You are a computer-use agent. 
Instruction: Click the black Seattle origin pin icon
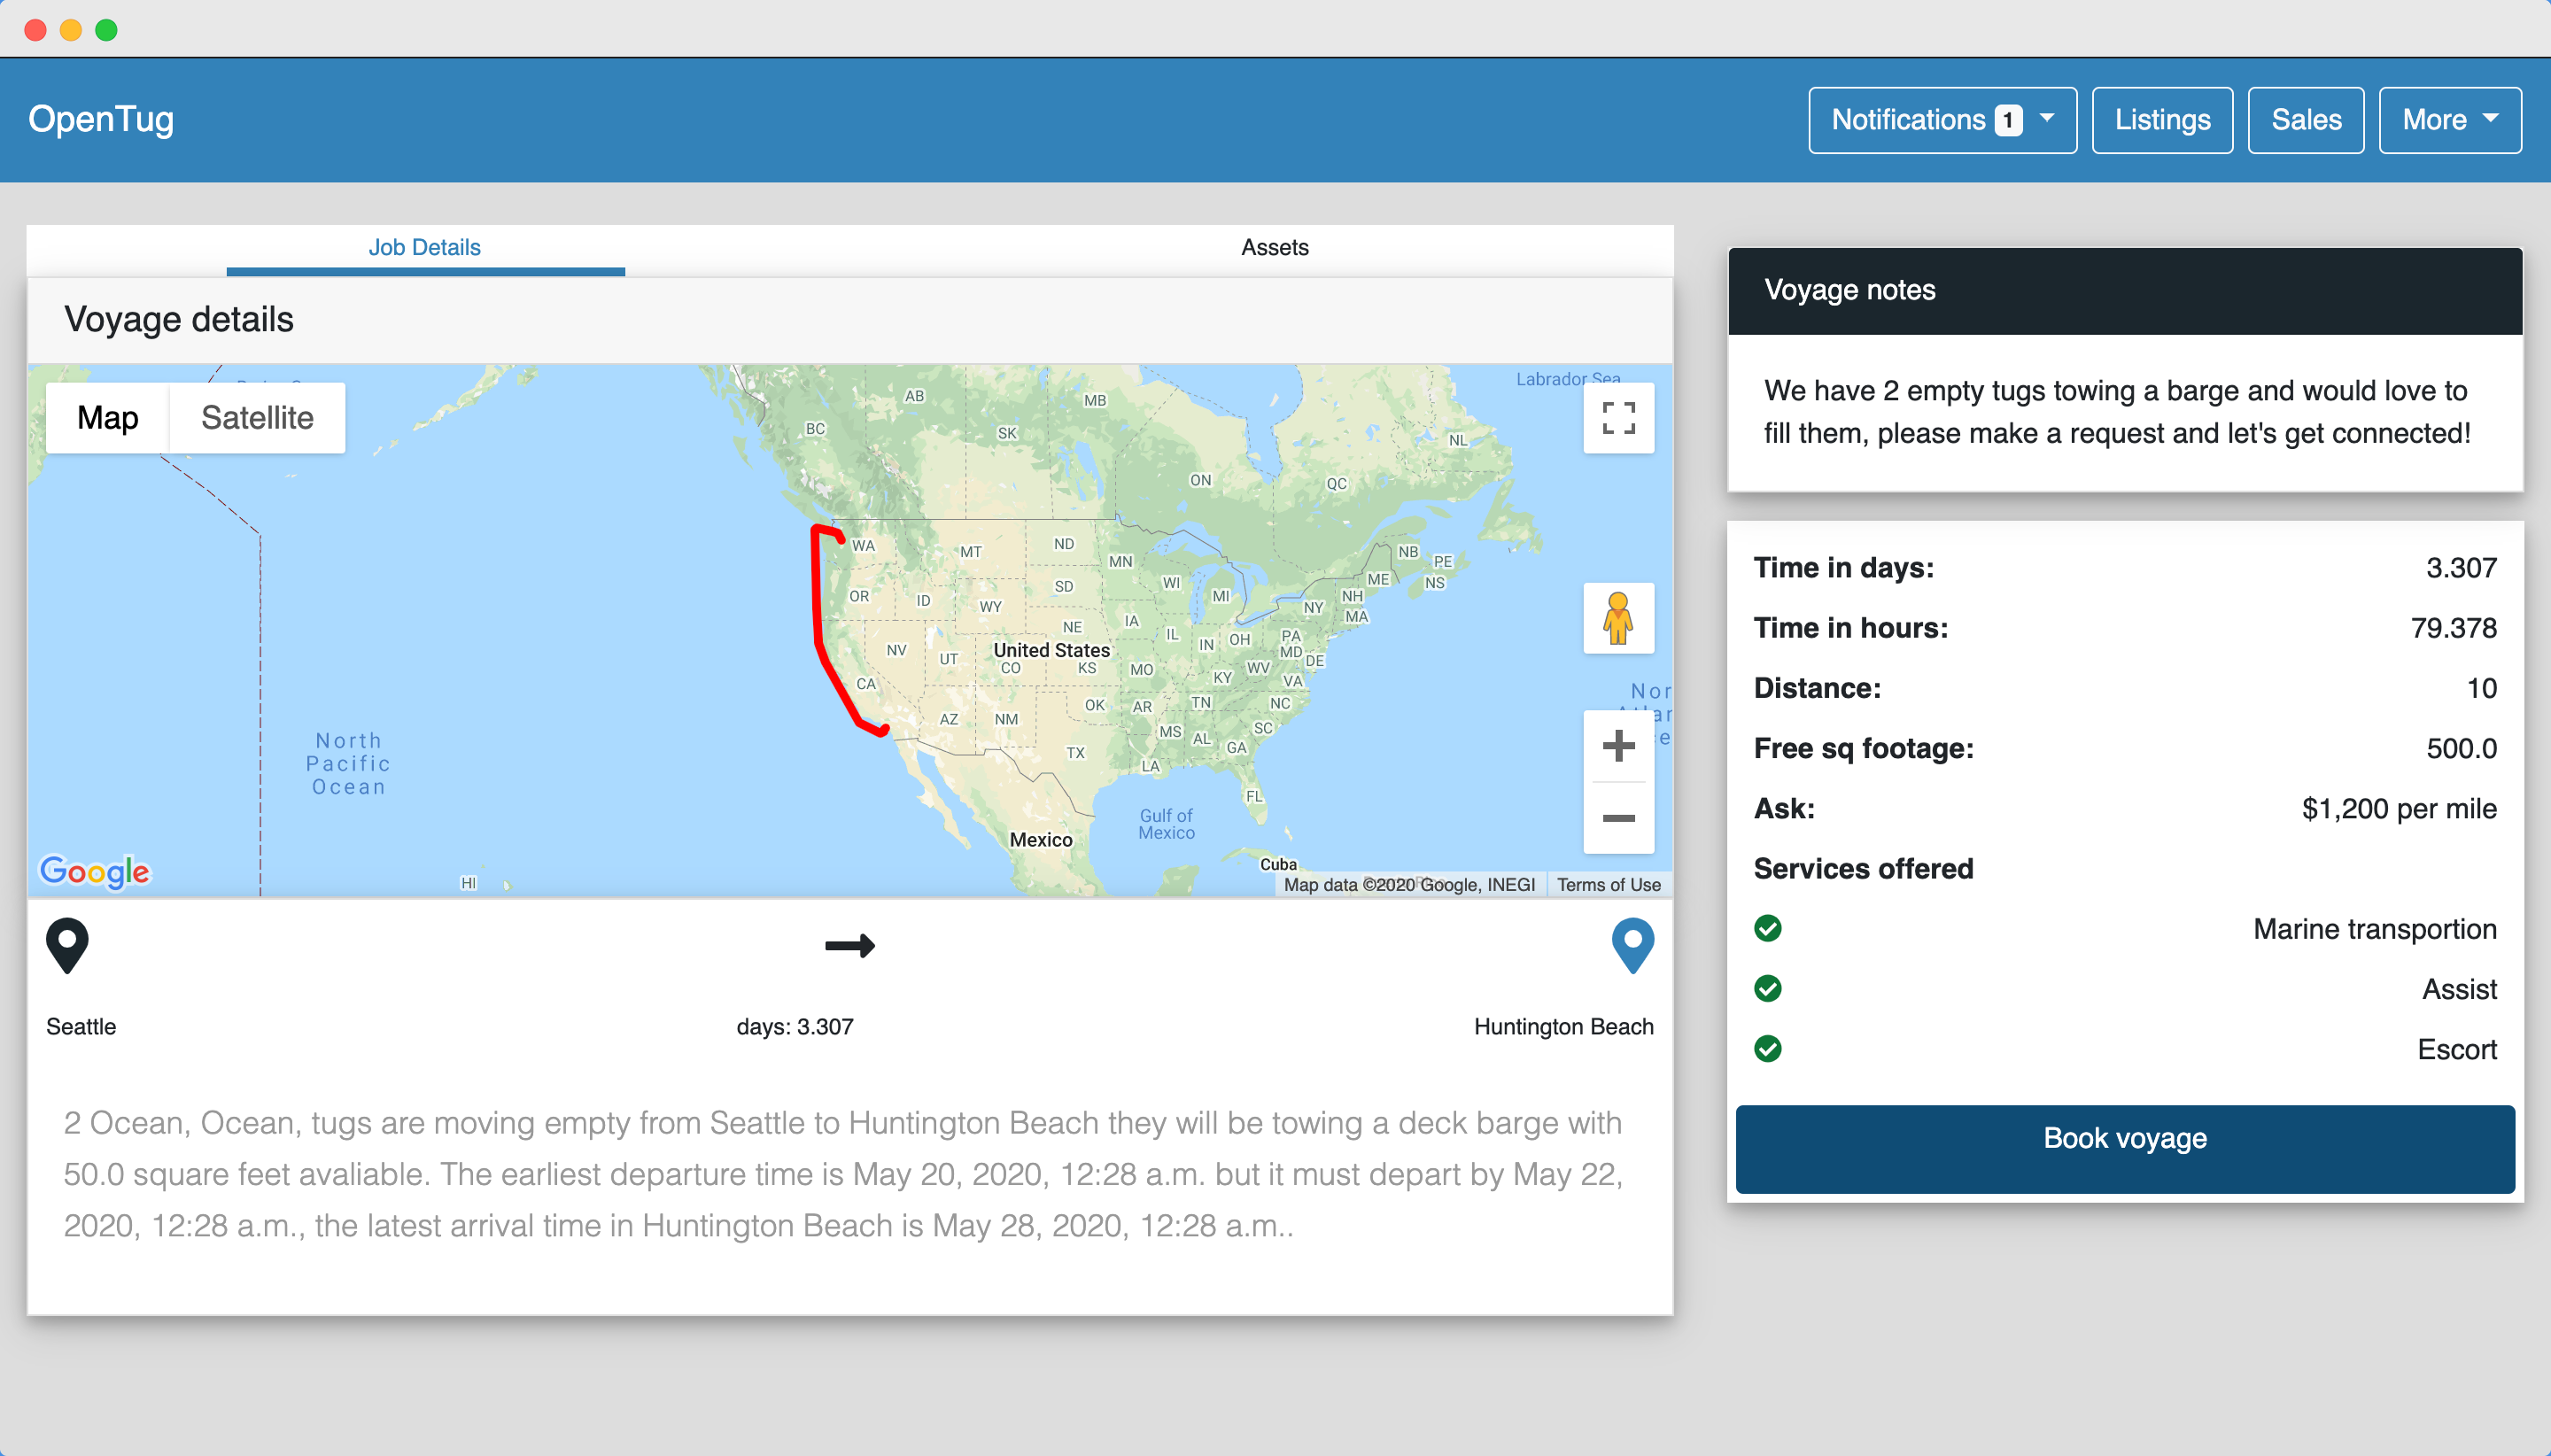(67, 945)
